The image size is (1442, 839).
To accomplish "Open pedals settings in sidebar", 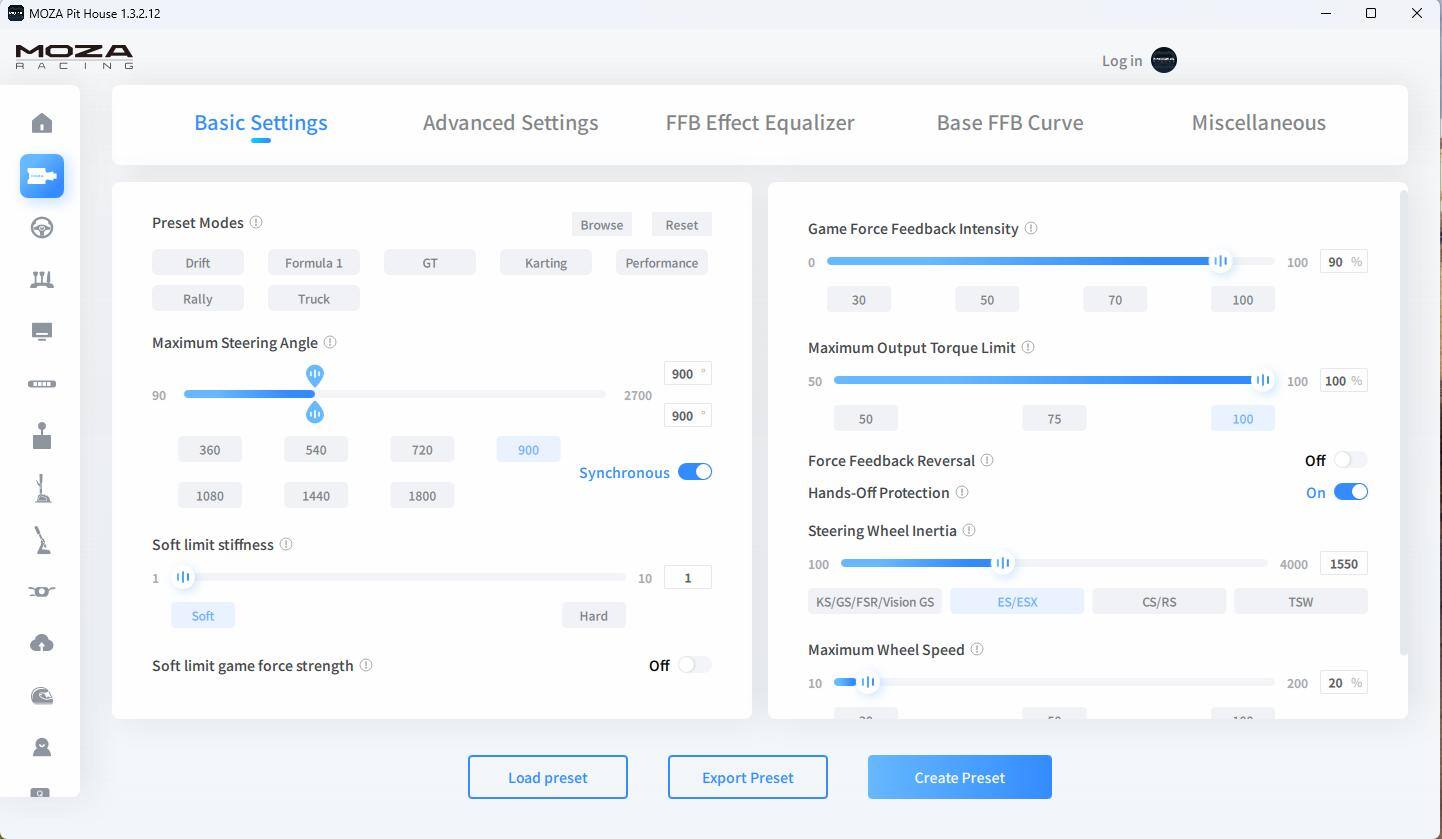I will tap(42, 280).
